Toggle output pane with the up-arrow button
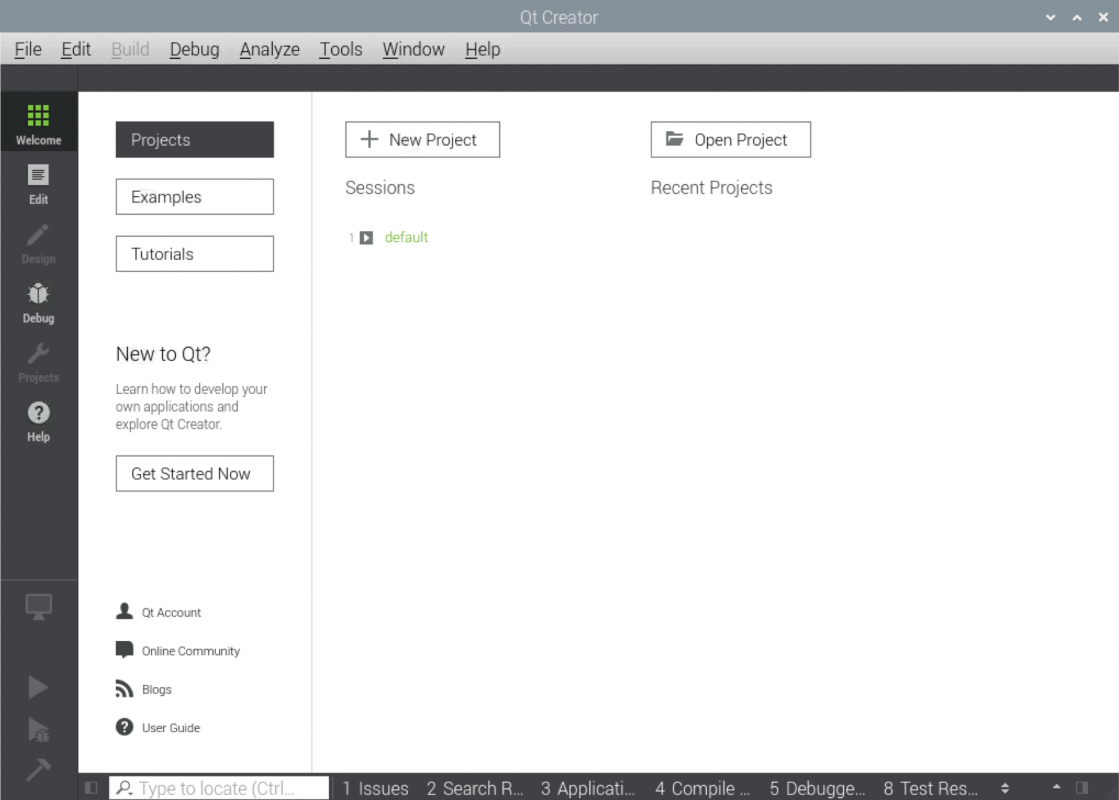Screen dimensions: 1119x800 1057,789
